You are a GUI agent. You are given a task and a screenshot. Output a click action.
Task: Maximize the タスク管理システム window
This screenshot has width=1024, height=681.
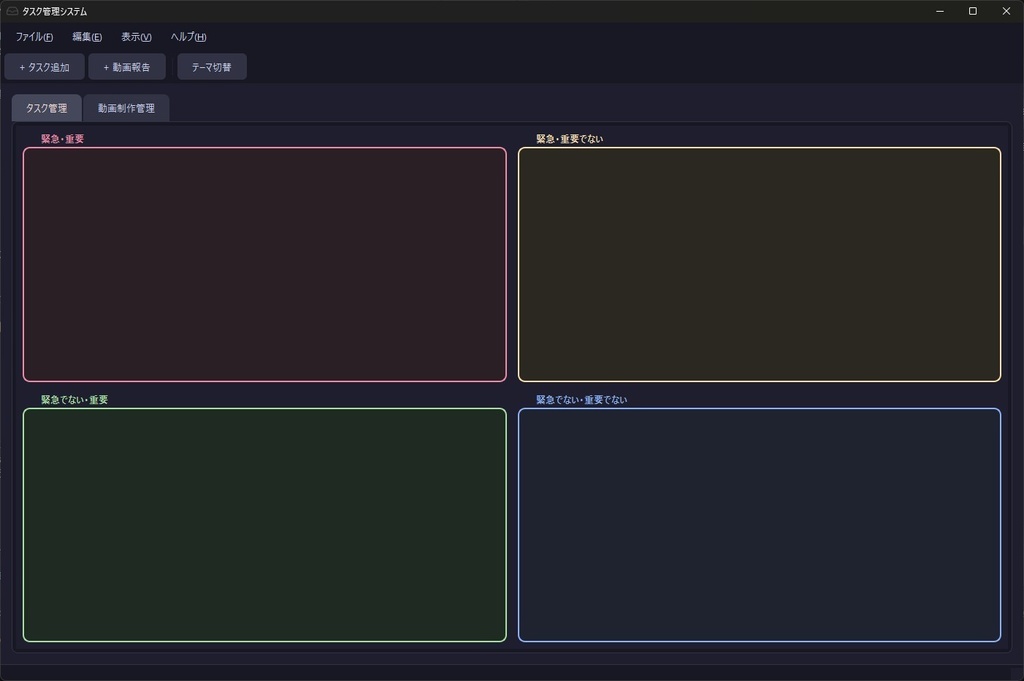(972, 11)
